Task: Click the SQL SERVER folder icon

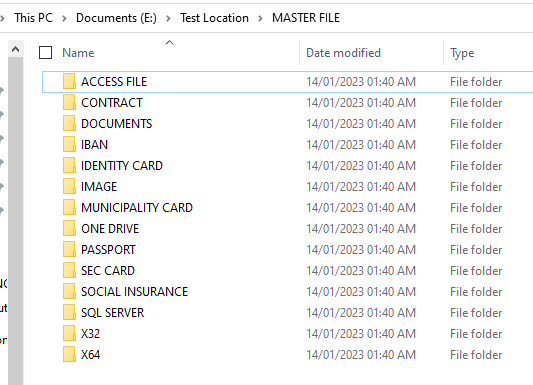Action: (69, 313)
